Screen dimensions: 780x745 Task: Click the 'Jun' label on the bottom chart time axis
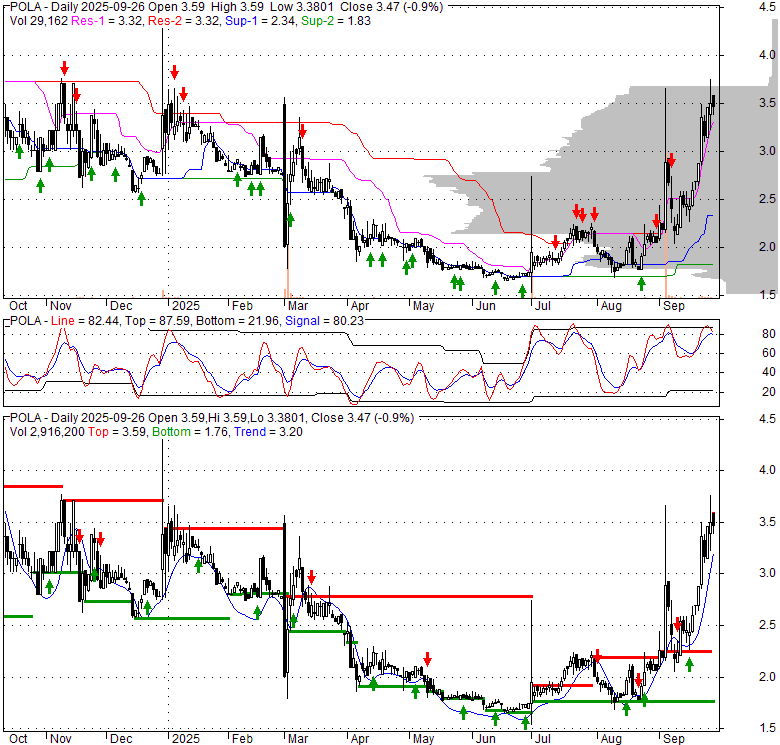tap(486, 739)
